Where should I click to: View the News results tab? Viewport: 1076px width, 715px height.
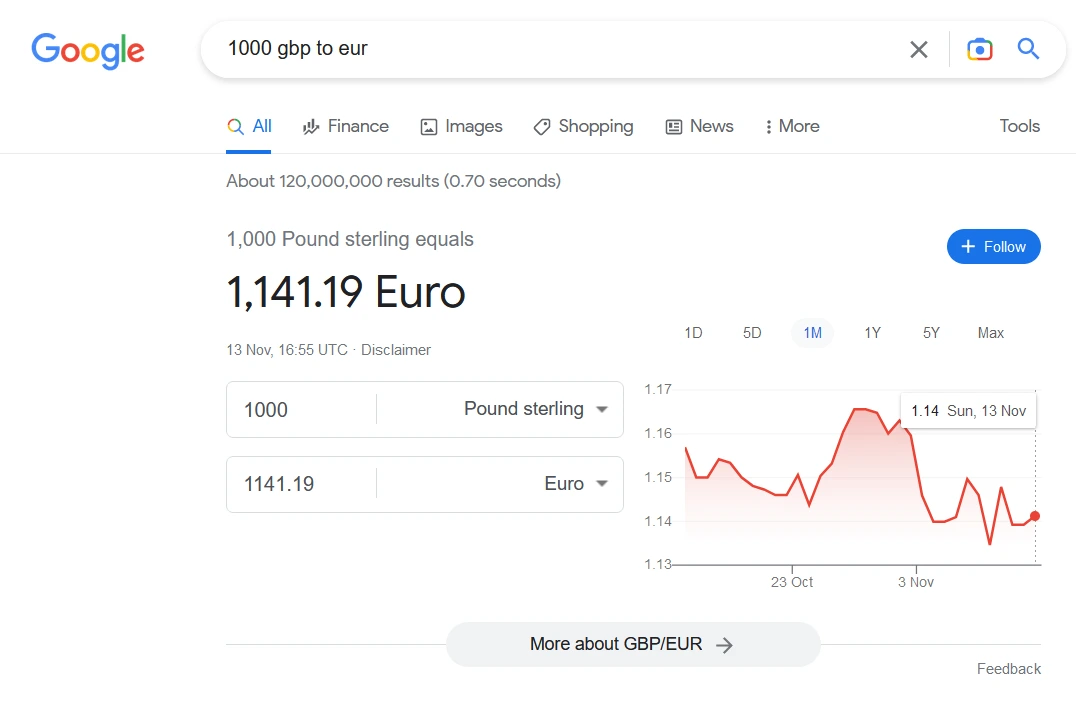[699, 126]
